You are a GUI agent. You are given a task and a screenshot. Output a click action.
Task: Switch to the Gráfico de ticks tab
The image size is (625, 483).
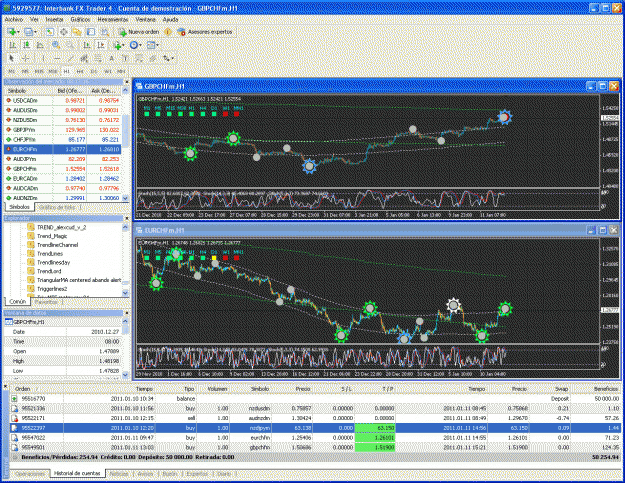coord(58,207)
